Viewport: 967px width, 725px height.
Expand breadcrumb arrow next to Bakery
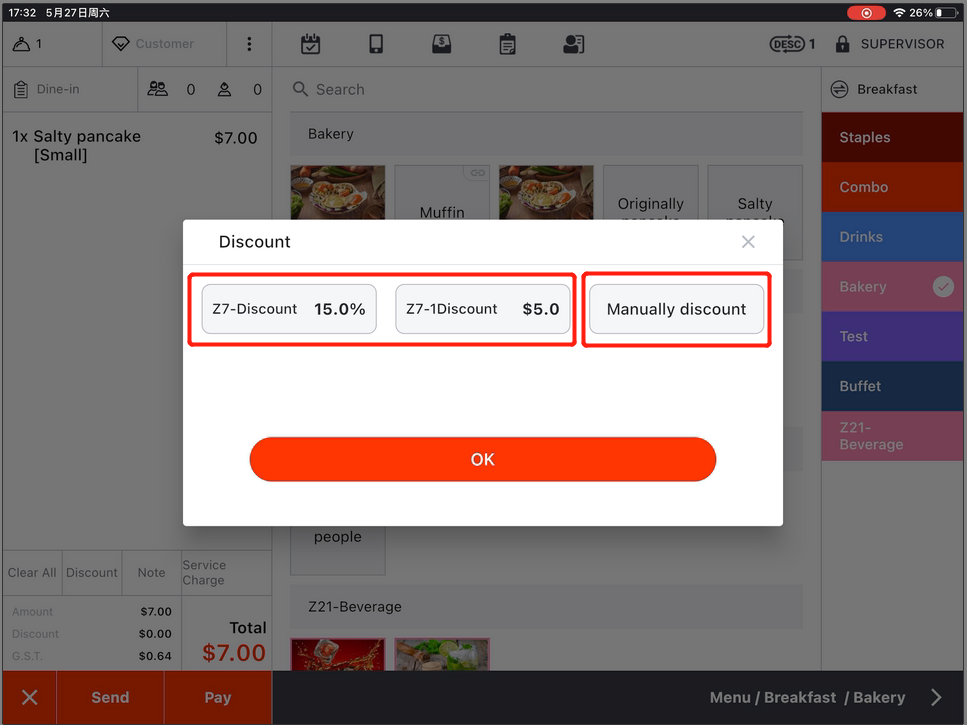[x=936, y=698]
